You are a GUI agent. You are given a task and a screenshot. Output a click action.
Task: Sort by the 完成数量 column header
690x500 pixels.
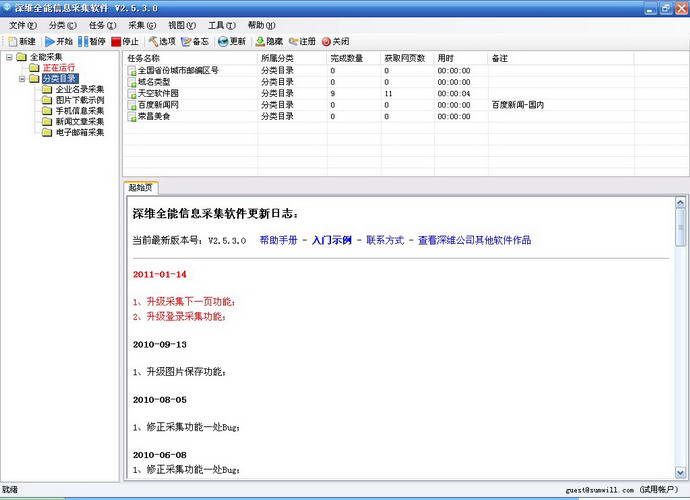354,58
